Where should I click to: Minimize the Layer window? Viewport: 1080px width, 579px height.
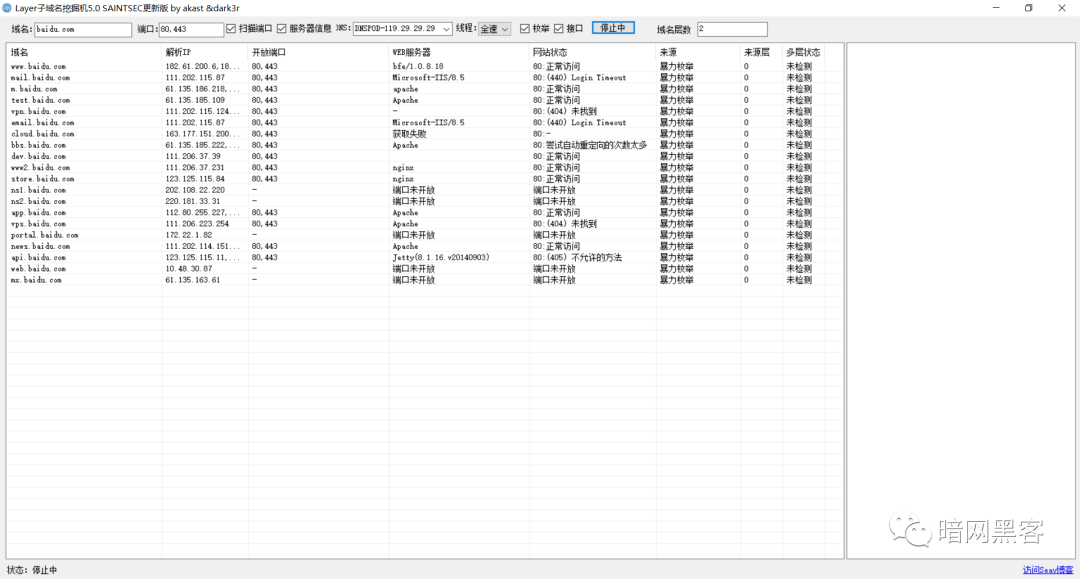click(996, 8)
